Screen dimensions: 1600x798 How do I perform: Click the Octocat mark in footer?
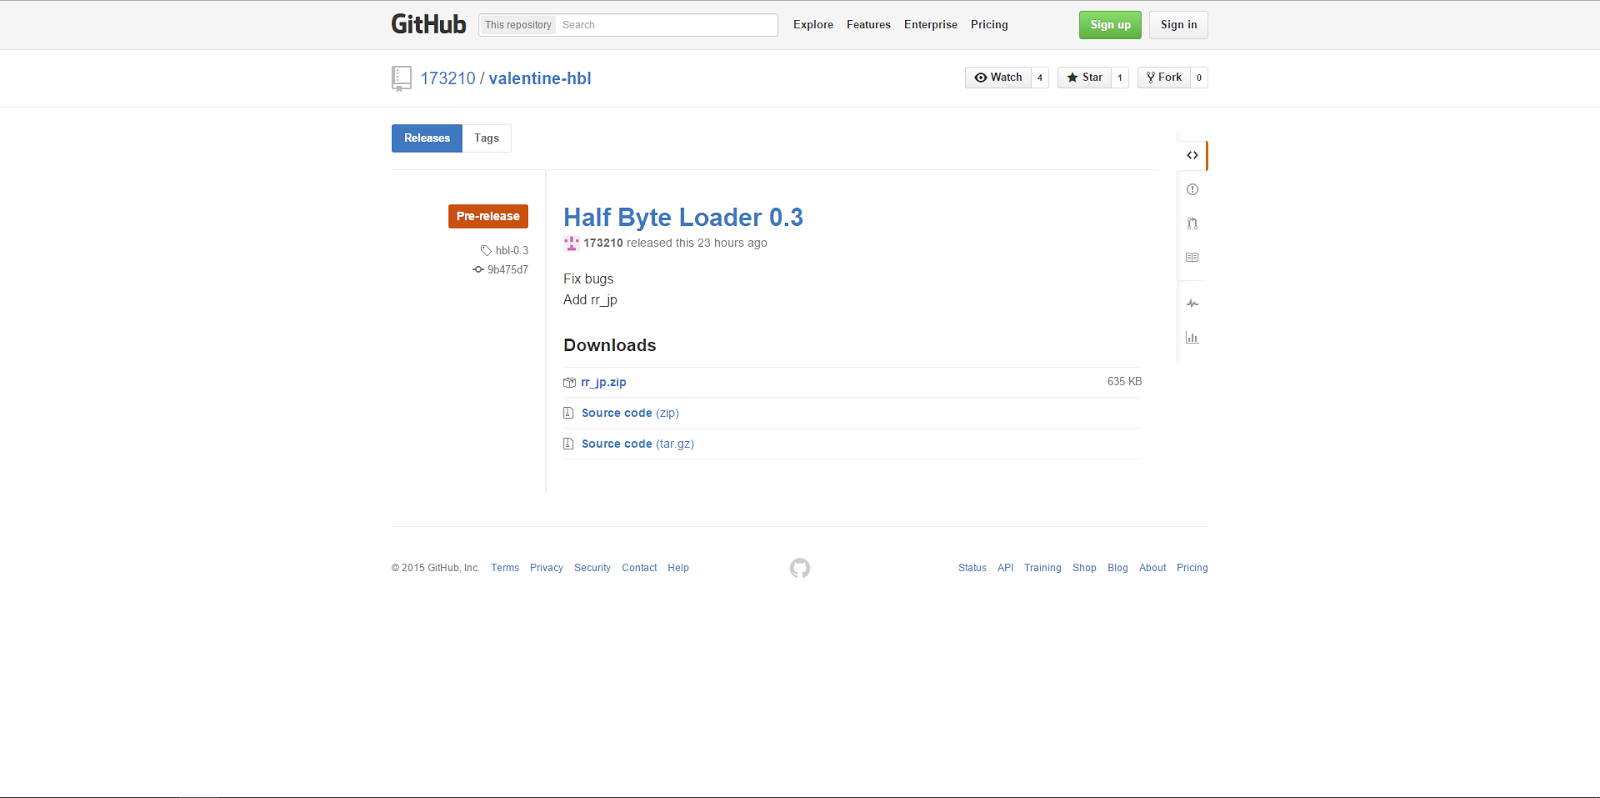pos(800,568)
